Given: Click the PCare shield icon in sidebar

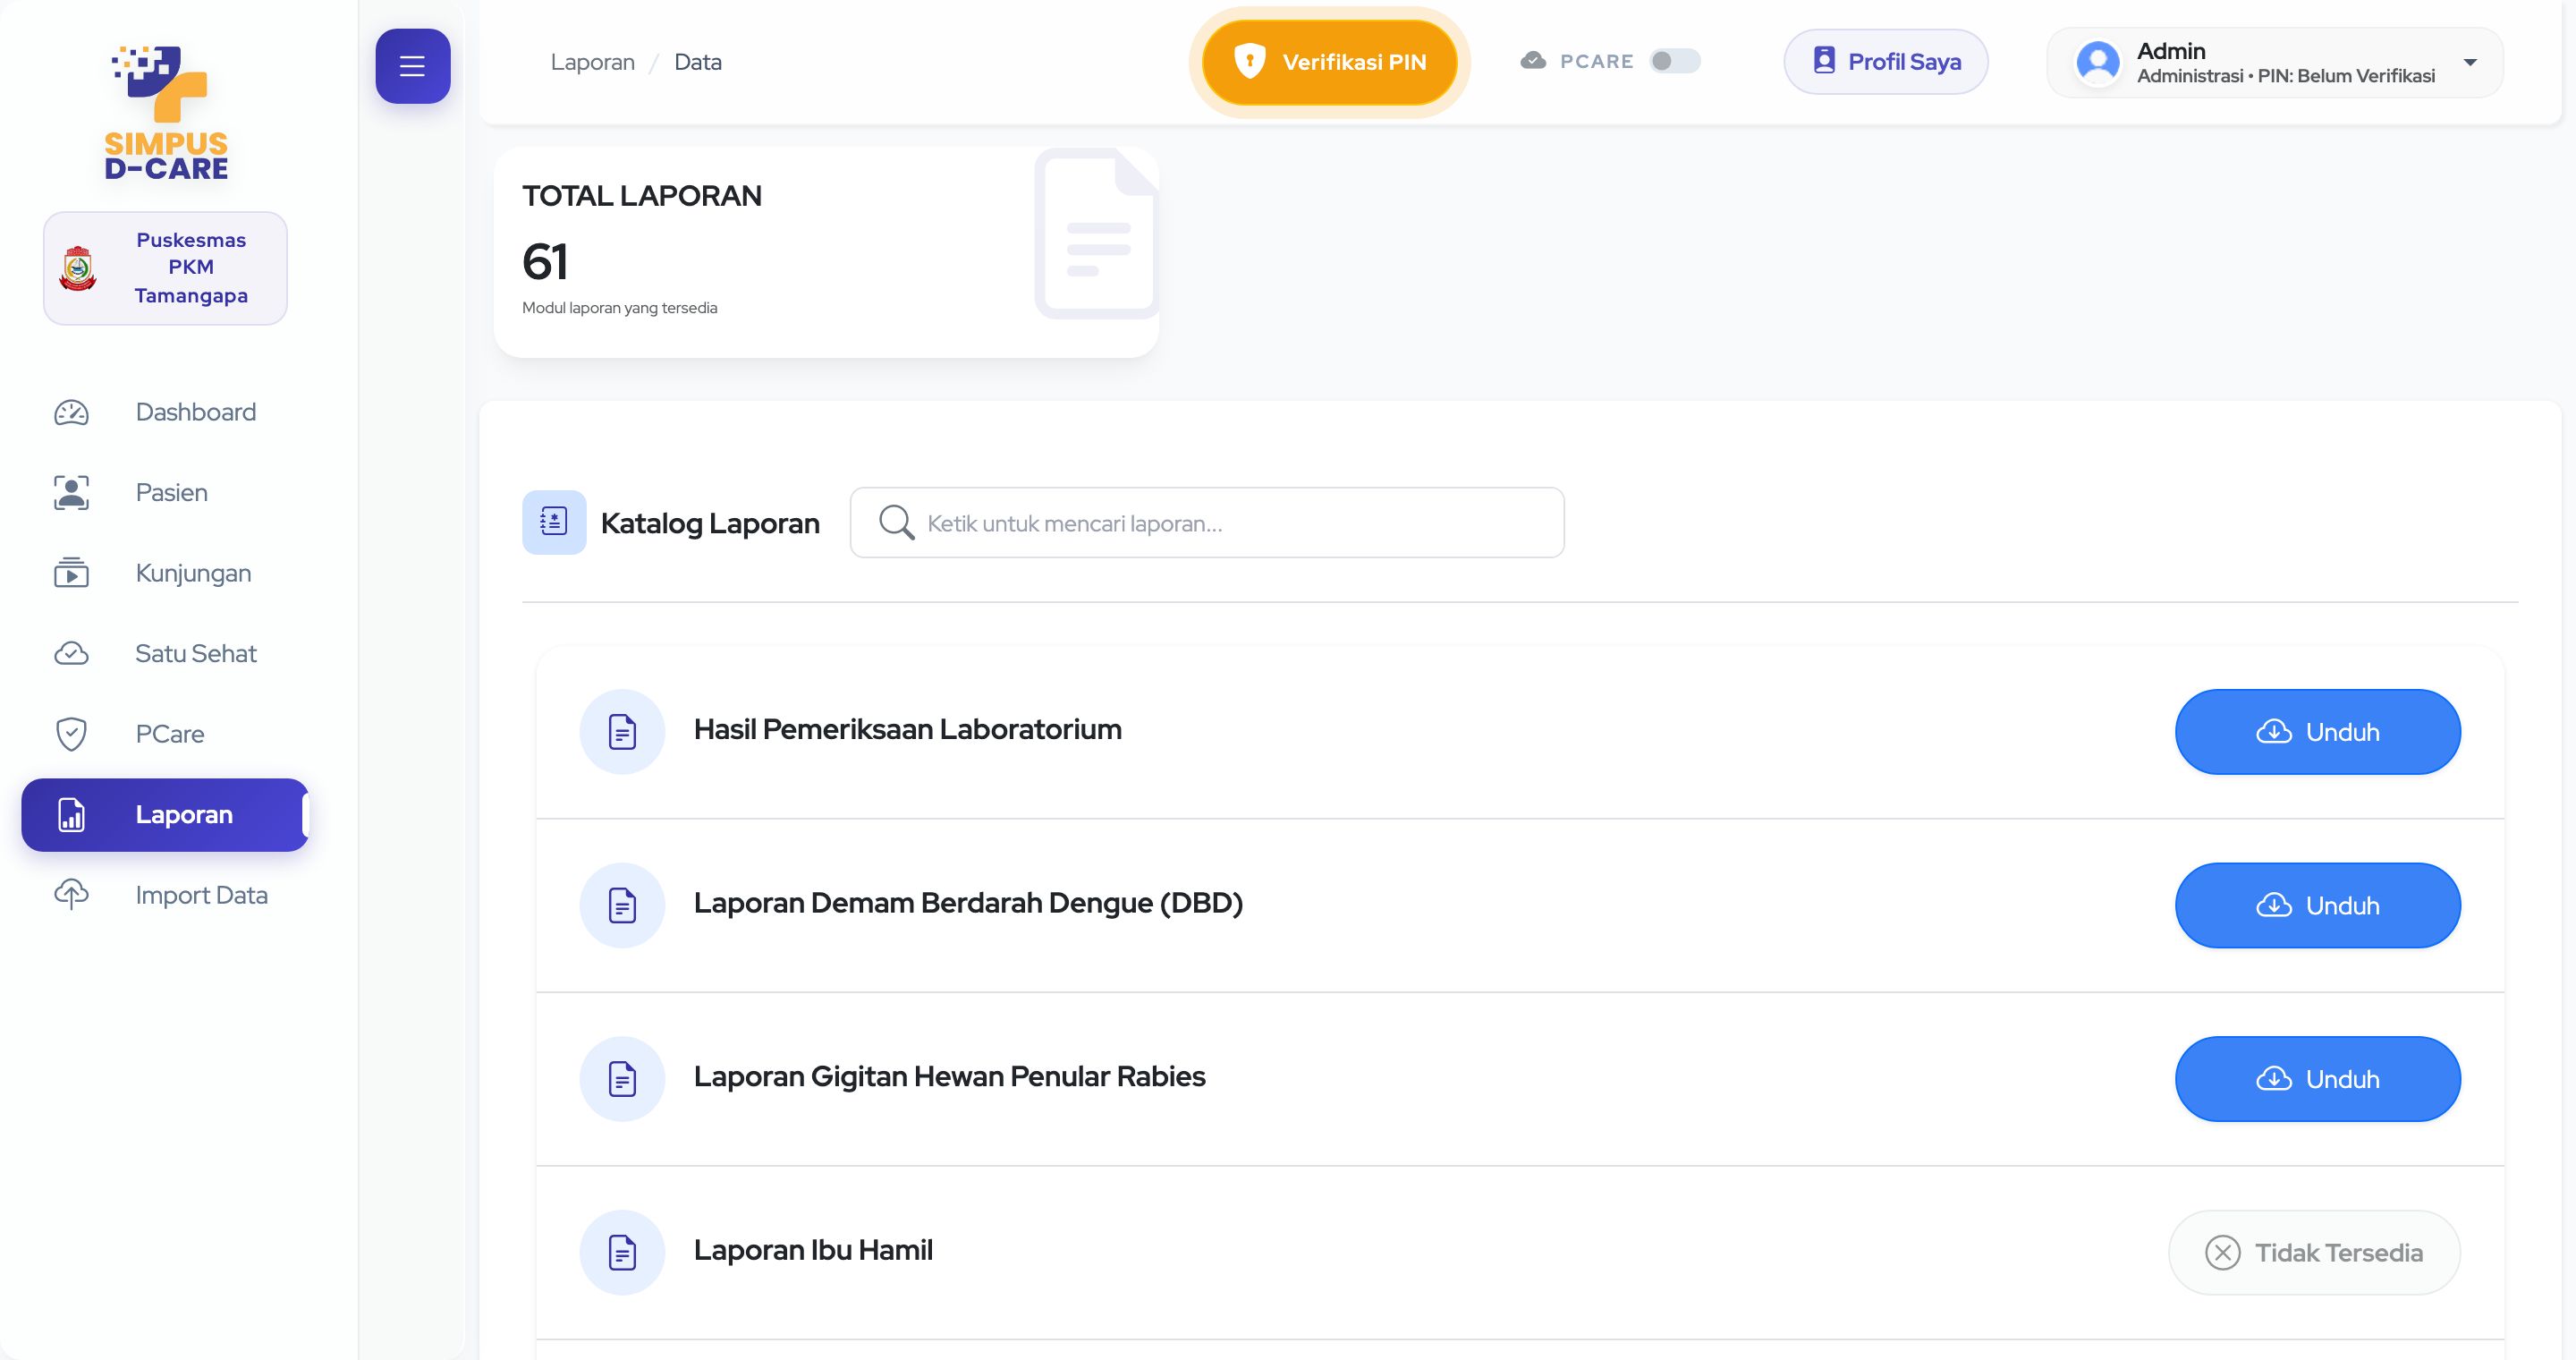Looking at the screenshot, I should [x=71, y=734].
